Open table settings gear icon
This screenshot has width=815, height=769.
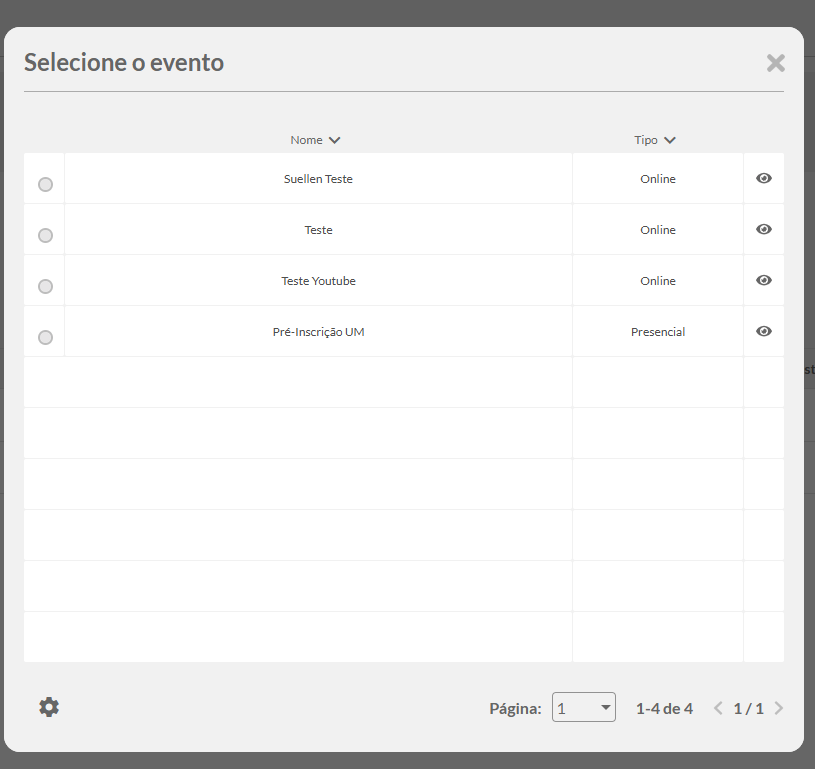coord(49,707)
